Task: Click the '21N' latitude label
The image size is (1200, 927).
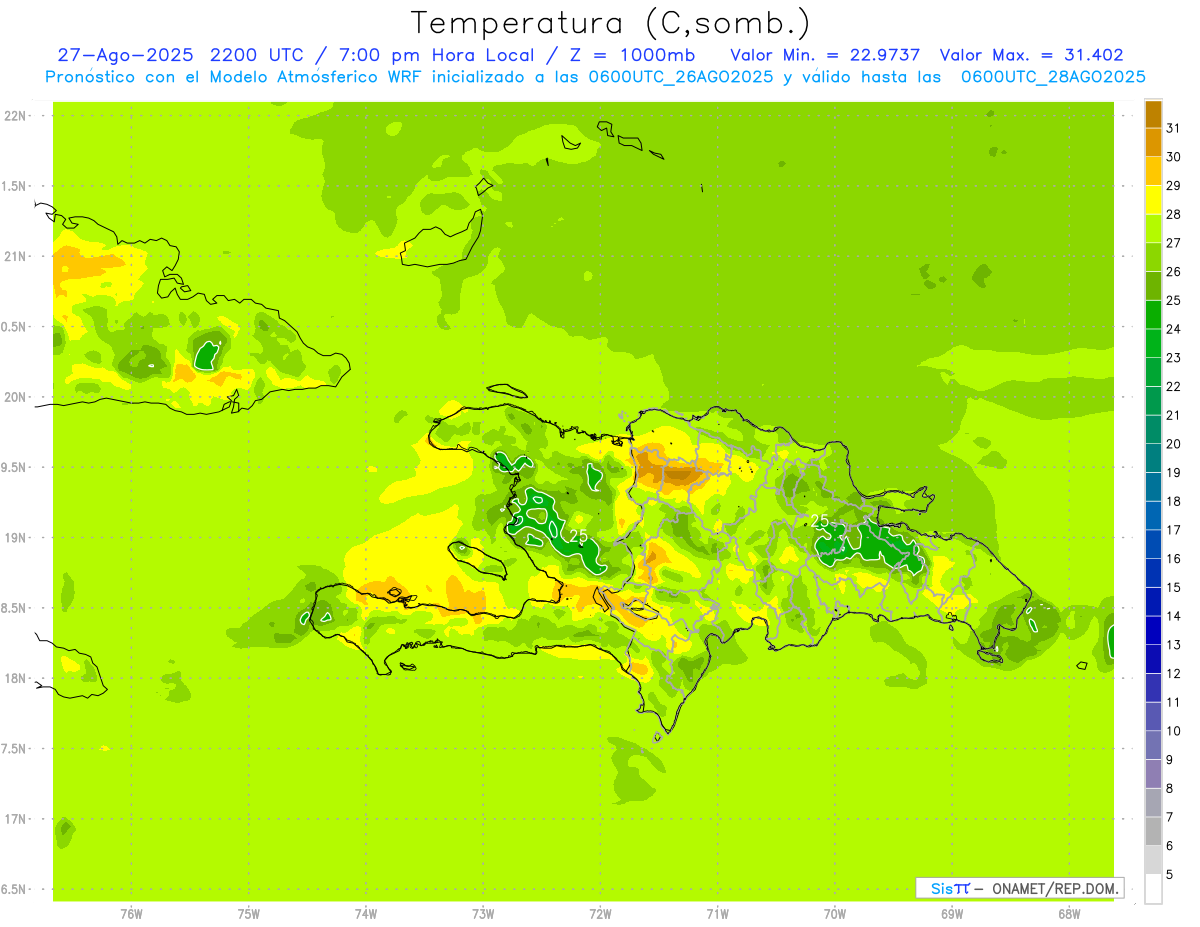Action: (14, 257)
